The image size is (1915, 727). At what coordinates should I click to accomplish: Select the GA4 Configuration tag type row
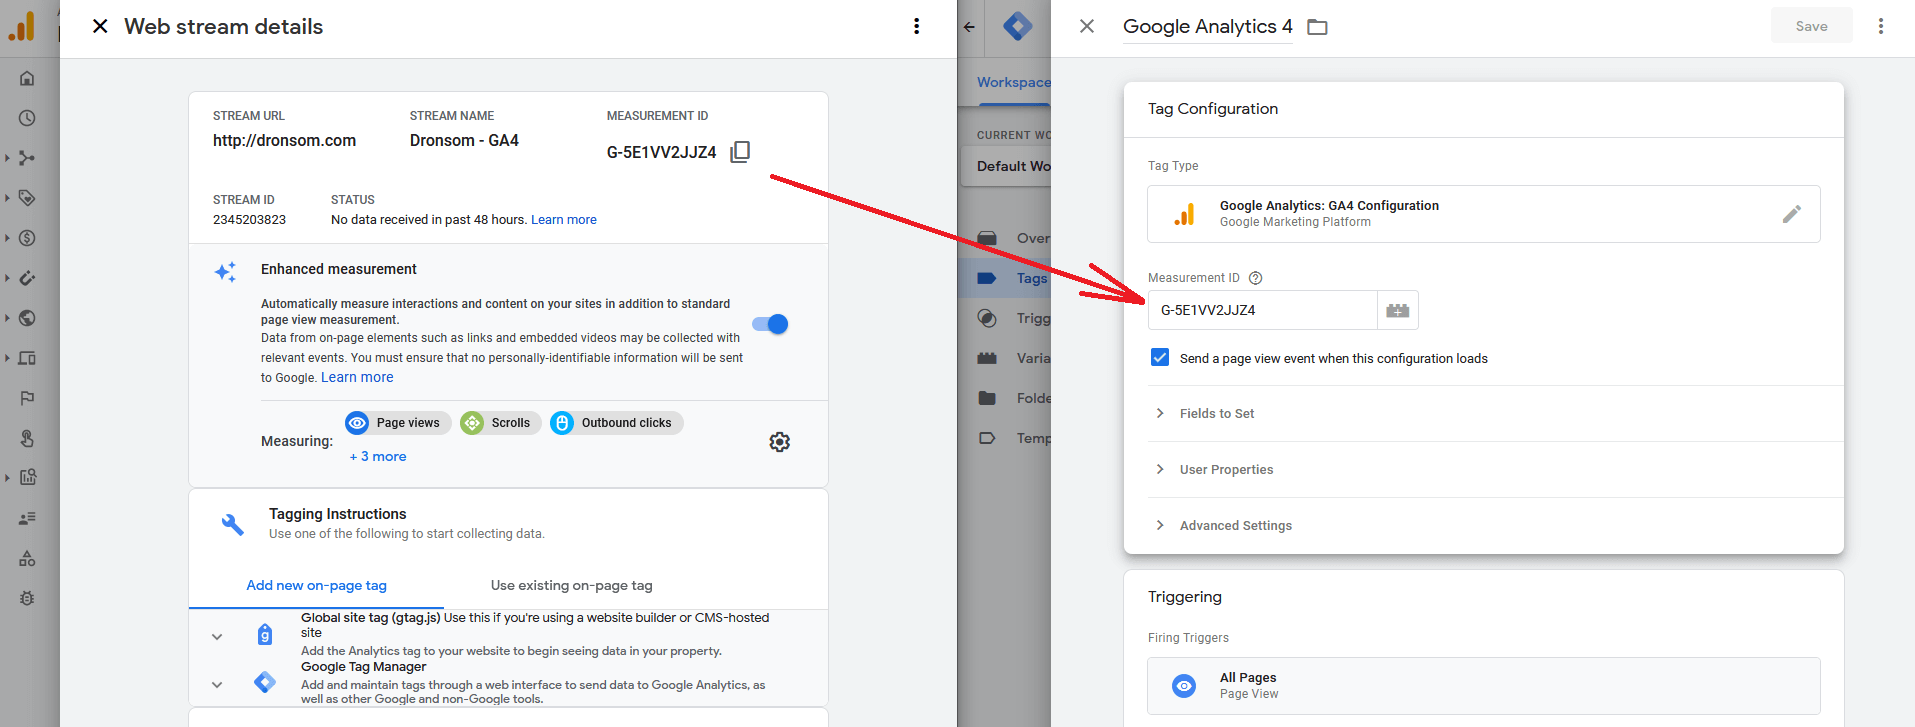coord(1483,214)
